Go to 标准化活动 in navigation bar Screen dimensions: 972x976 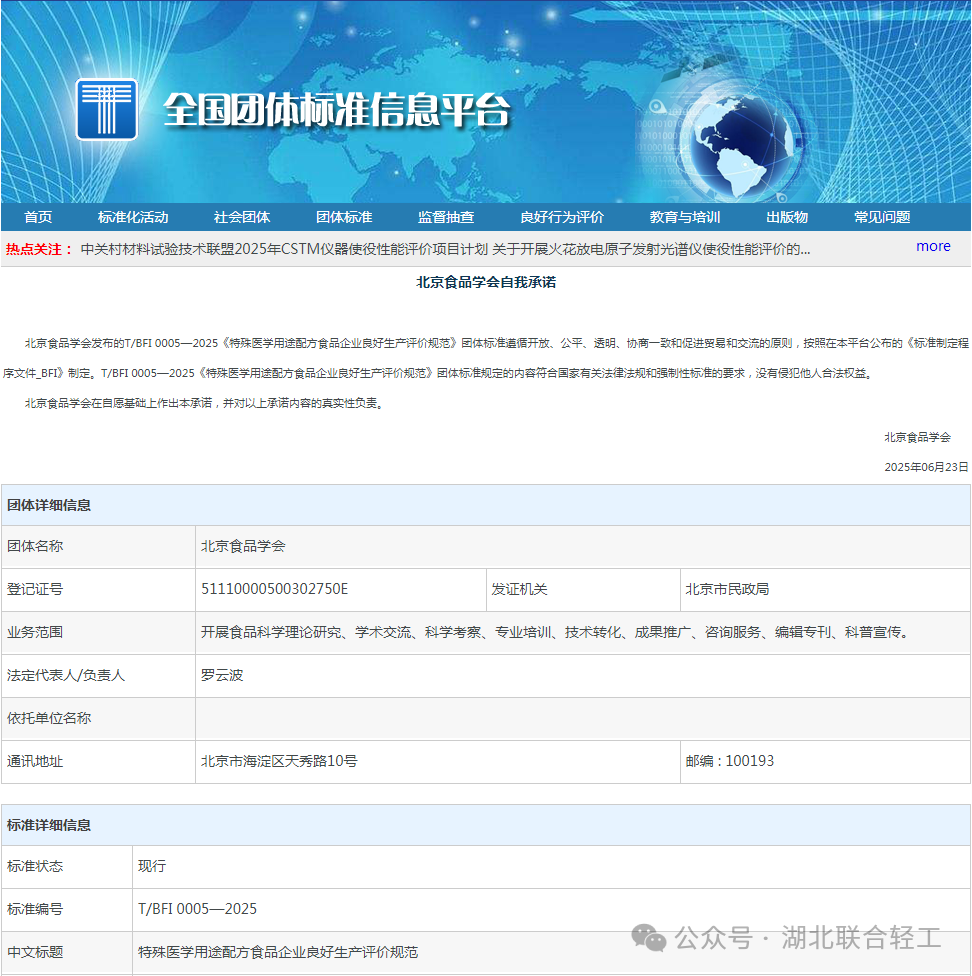[133, 217]
